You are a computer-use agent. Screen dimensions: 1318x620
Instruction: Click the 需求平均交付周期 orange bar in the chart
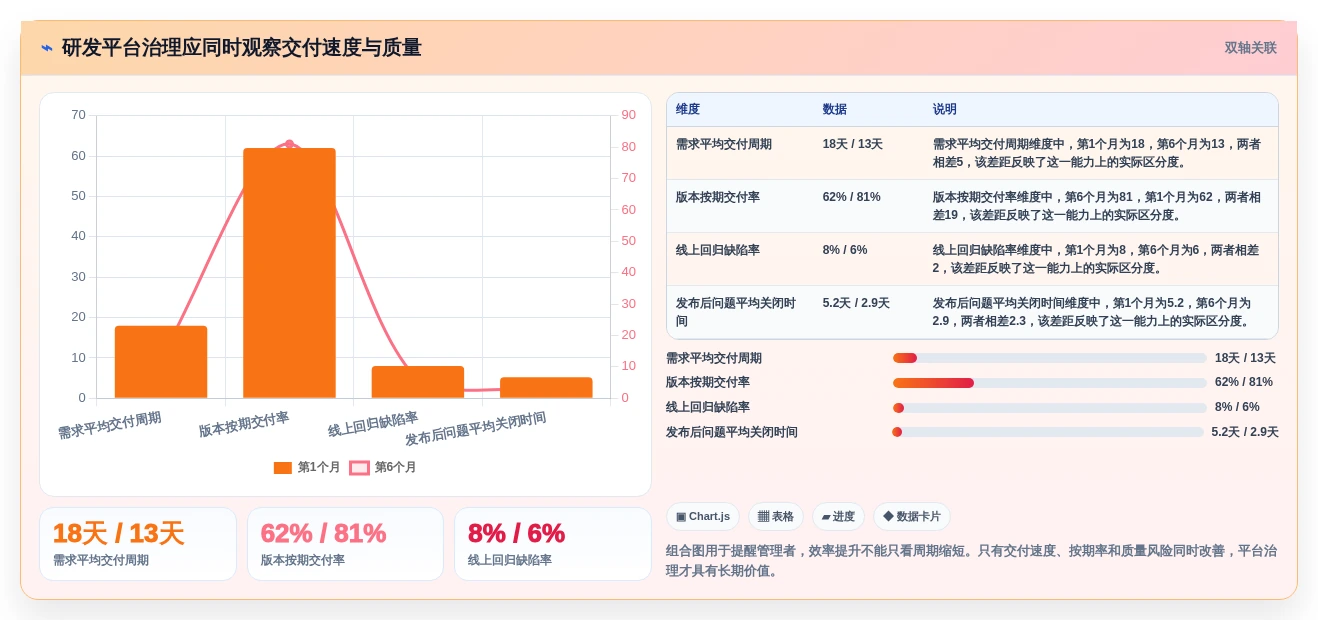[x=161, y=362]
